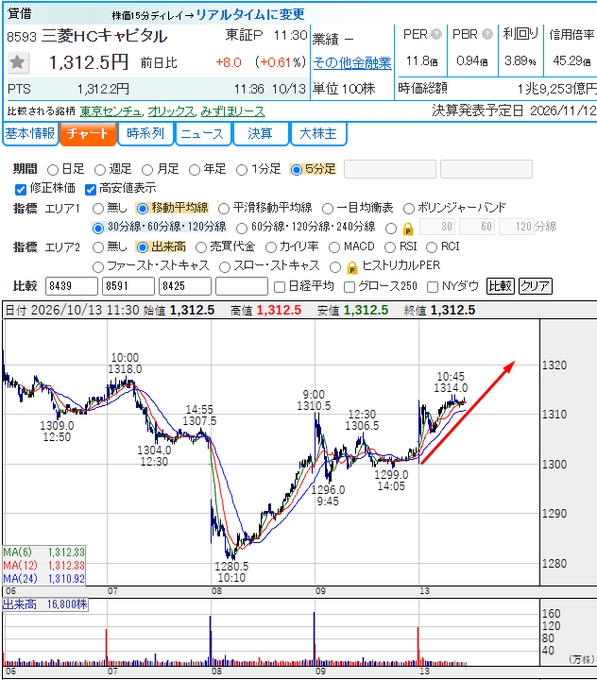Click first empty period date field
The image size is (597, 680).
click(x=390, y=169)
